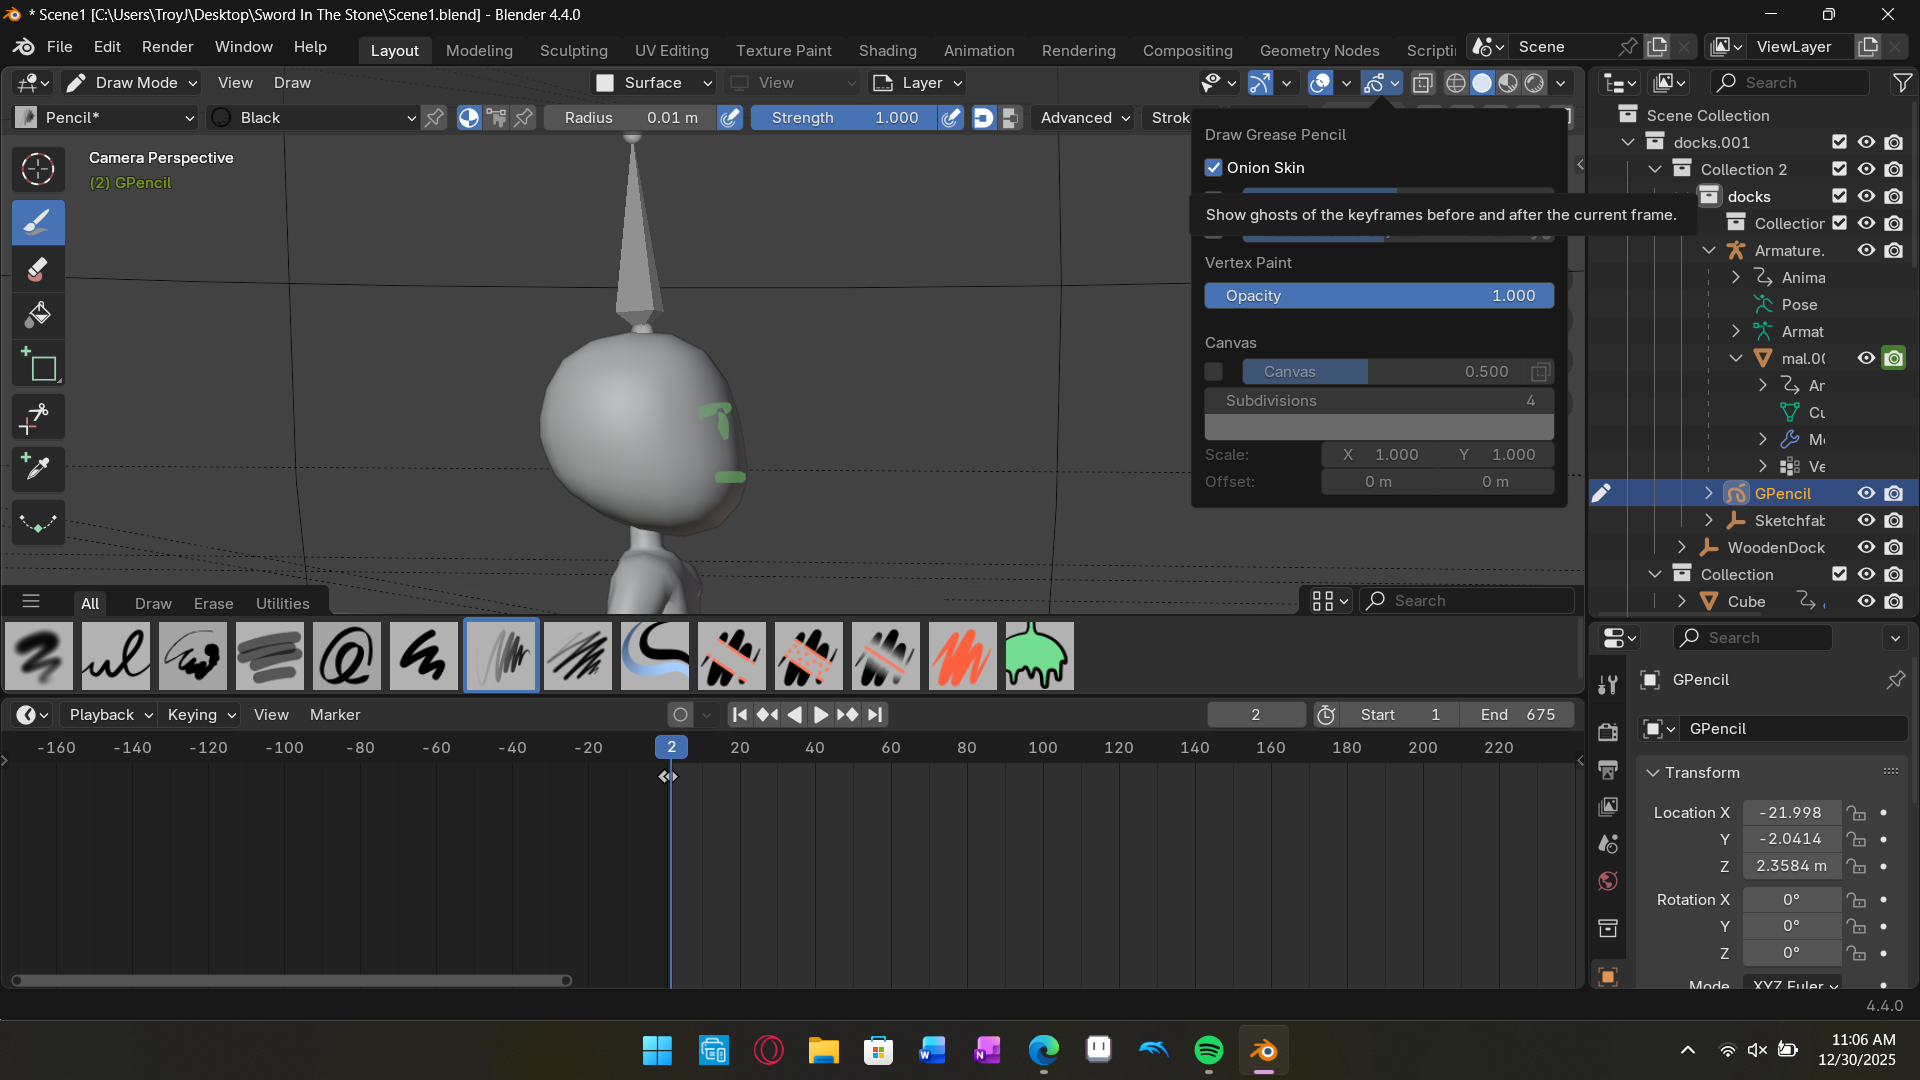
Task: Choose the orange marker brush thumbnail
Action: click(963, 656)
